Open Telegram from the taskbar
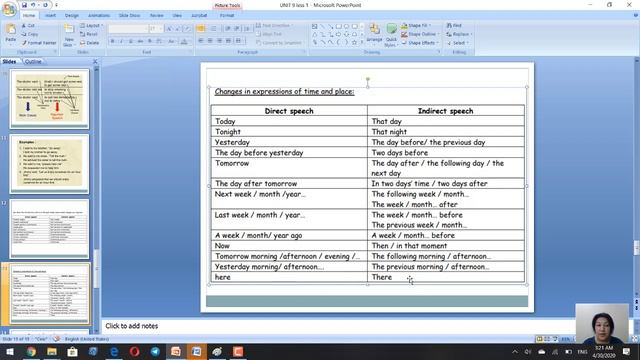The height and width of the screenshot is (360, 640). click(155, 351)
